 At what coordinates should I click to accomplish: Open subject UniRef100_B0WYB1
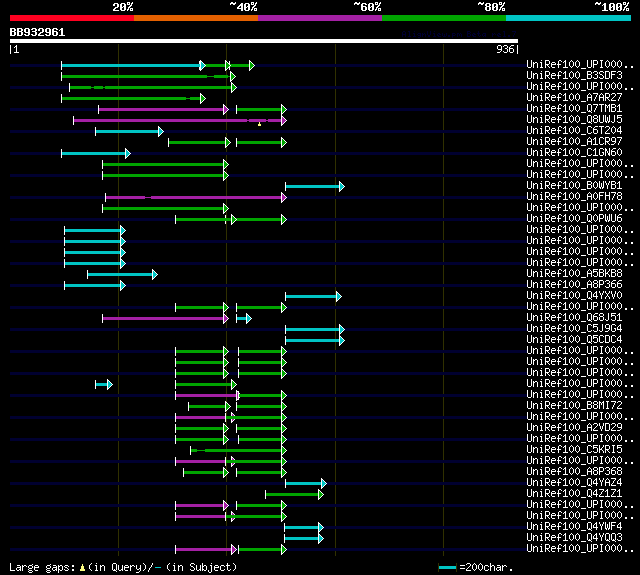click(x=574, y=186)
